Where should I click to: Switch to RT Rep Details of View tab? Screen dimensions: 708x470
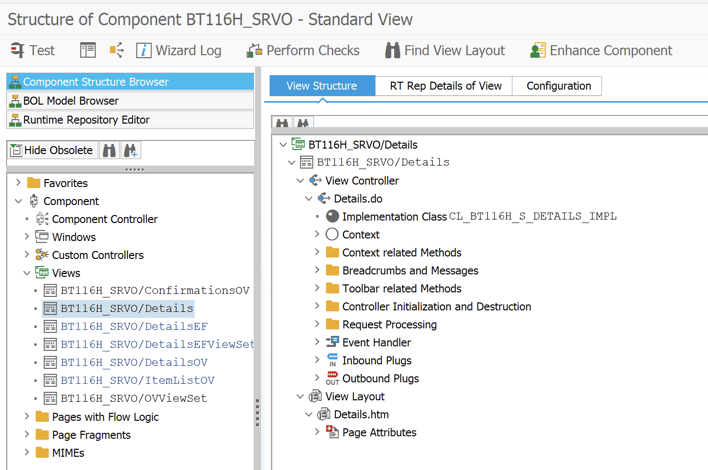coord(445,86)
